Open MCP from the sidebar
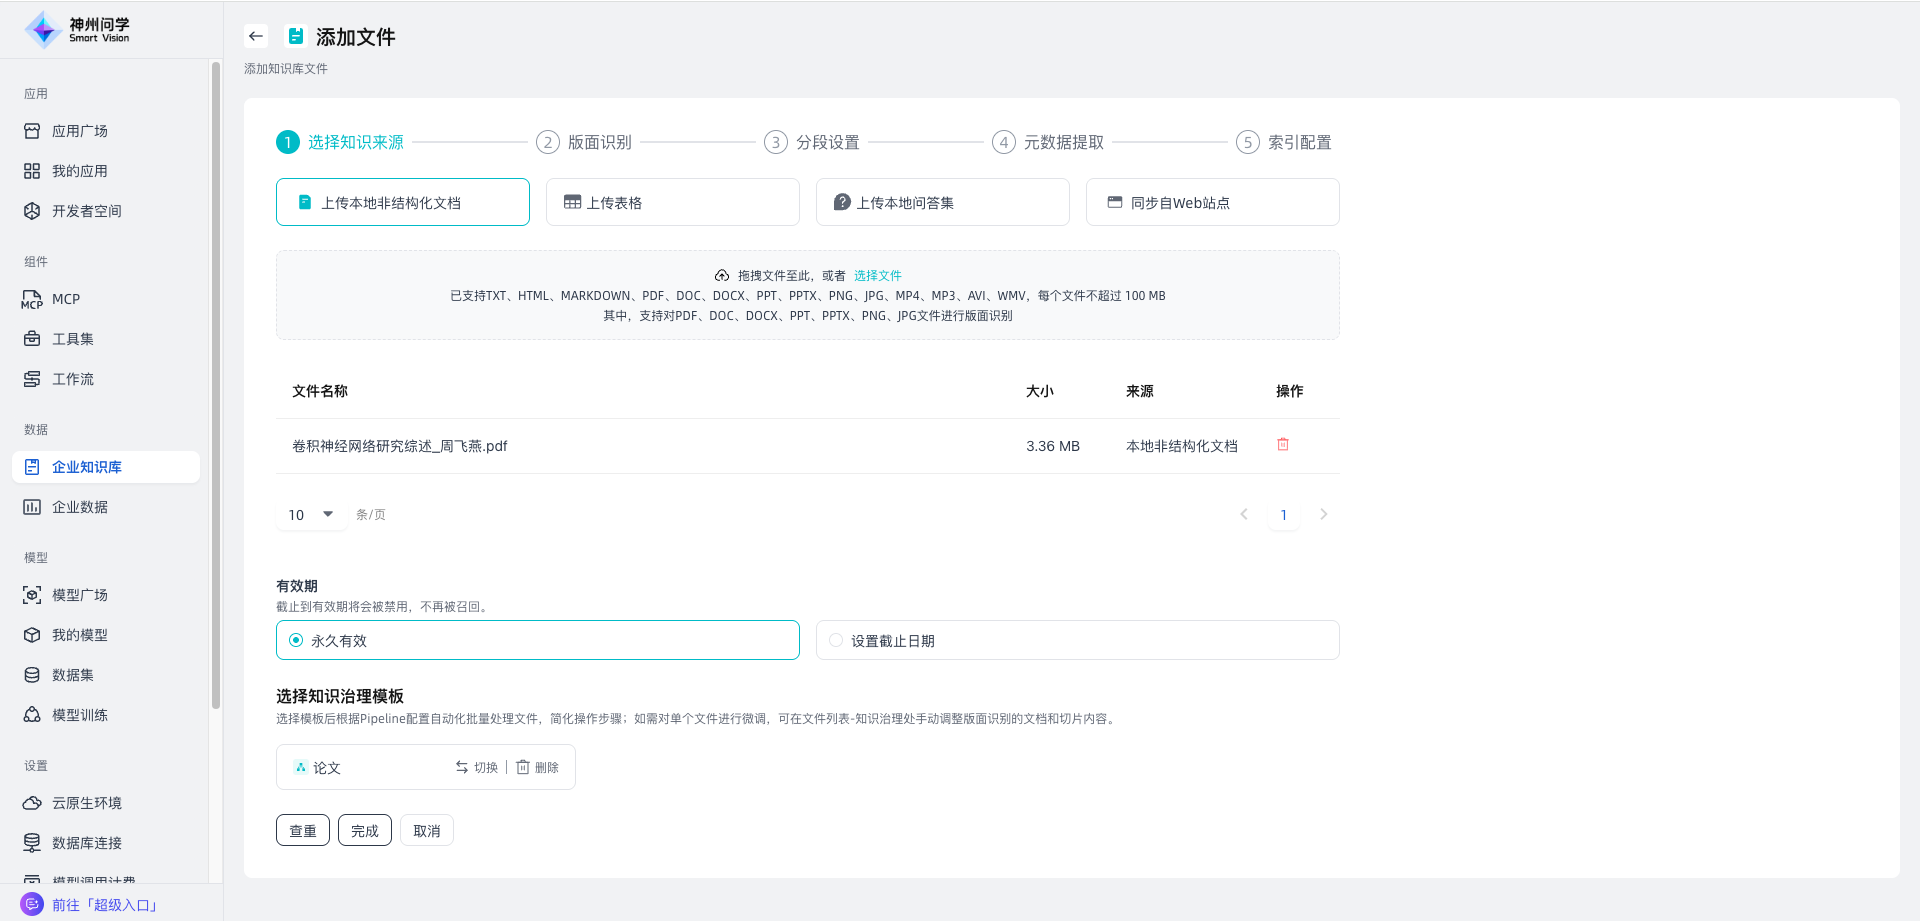Screen dimensions: 1920x921 point(66,299)
